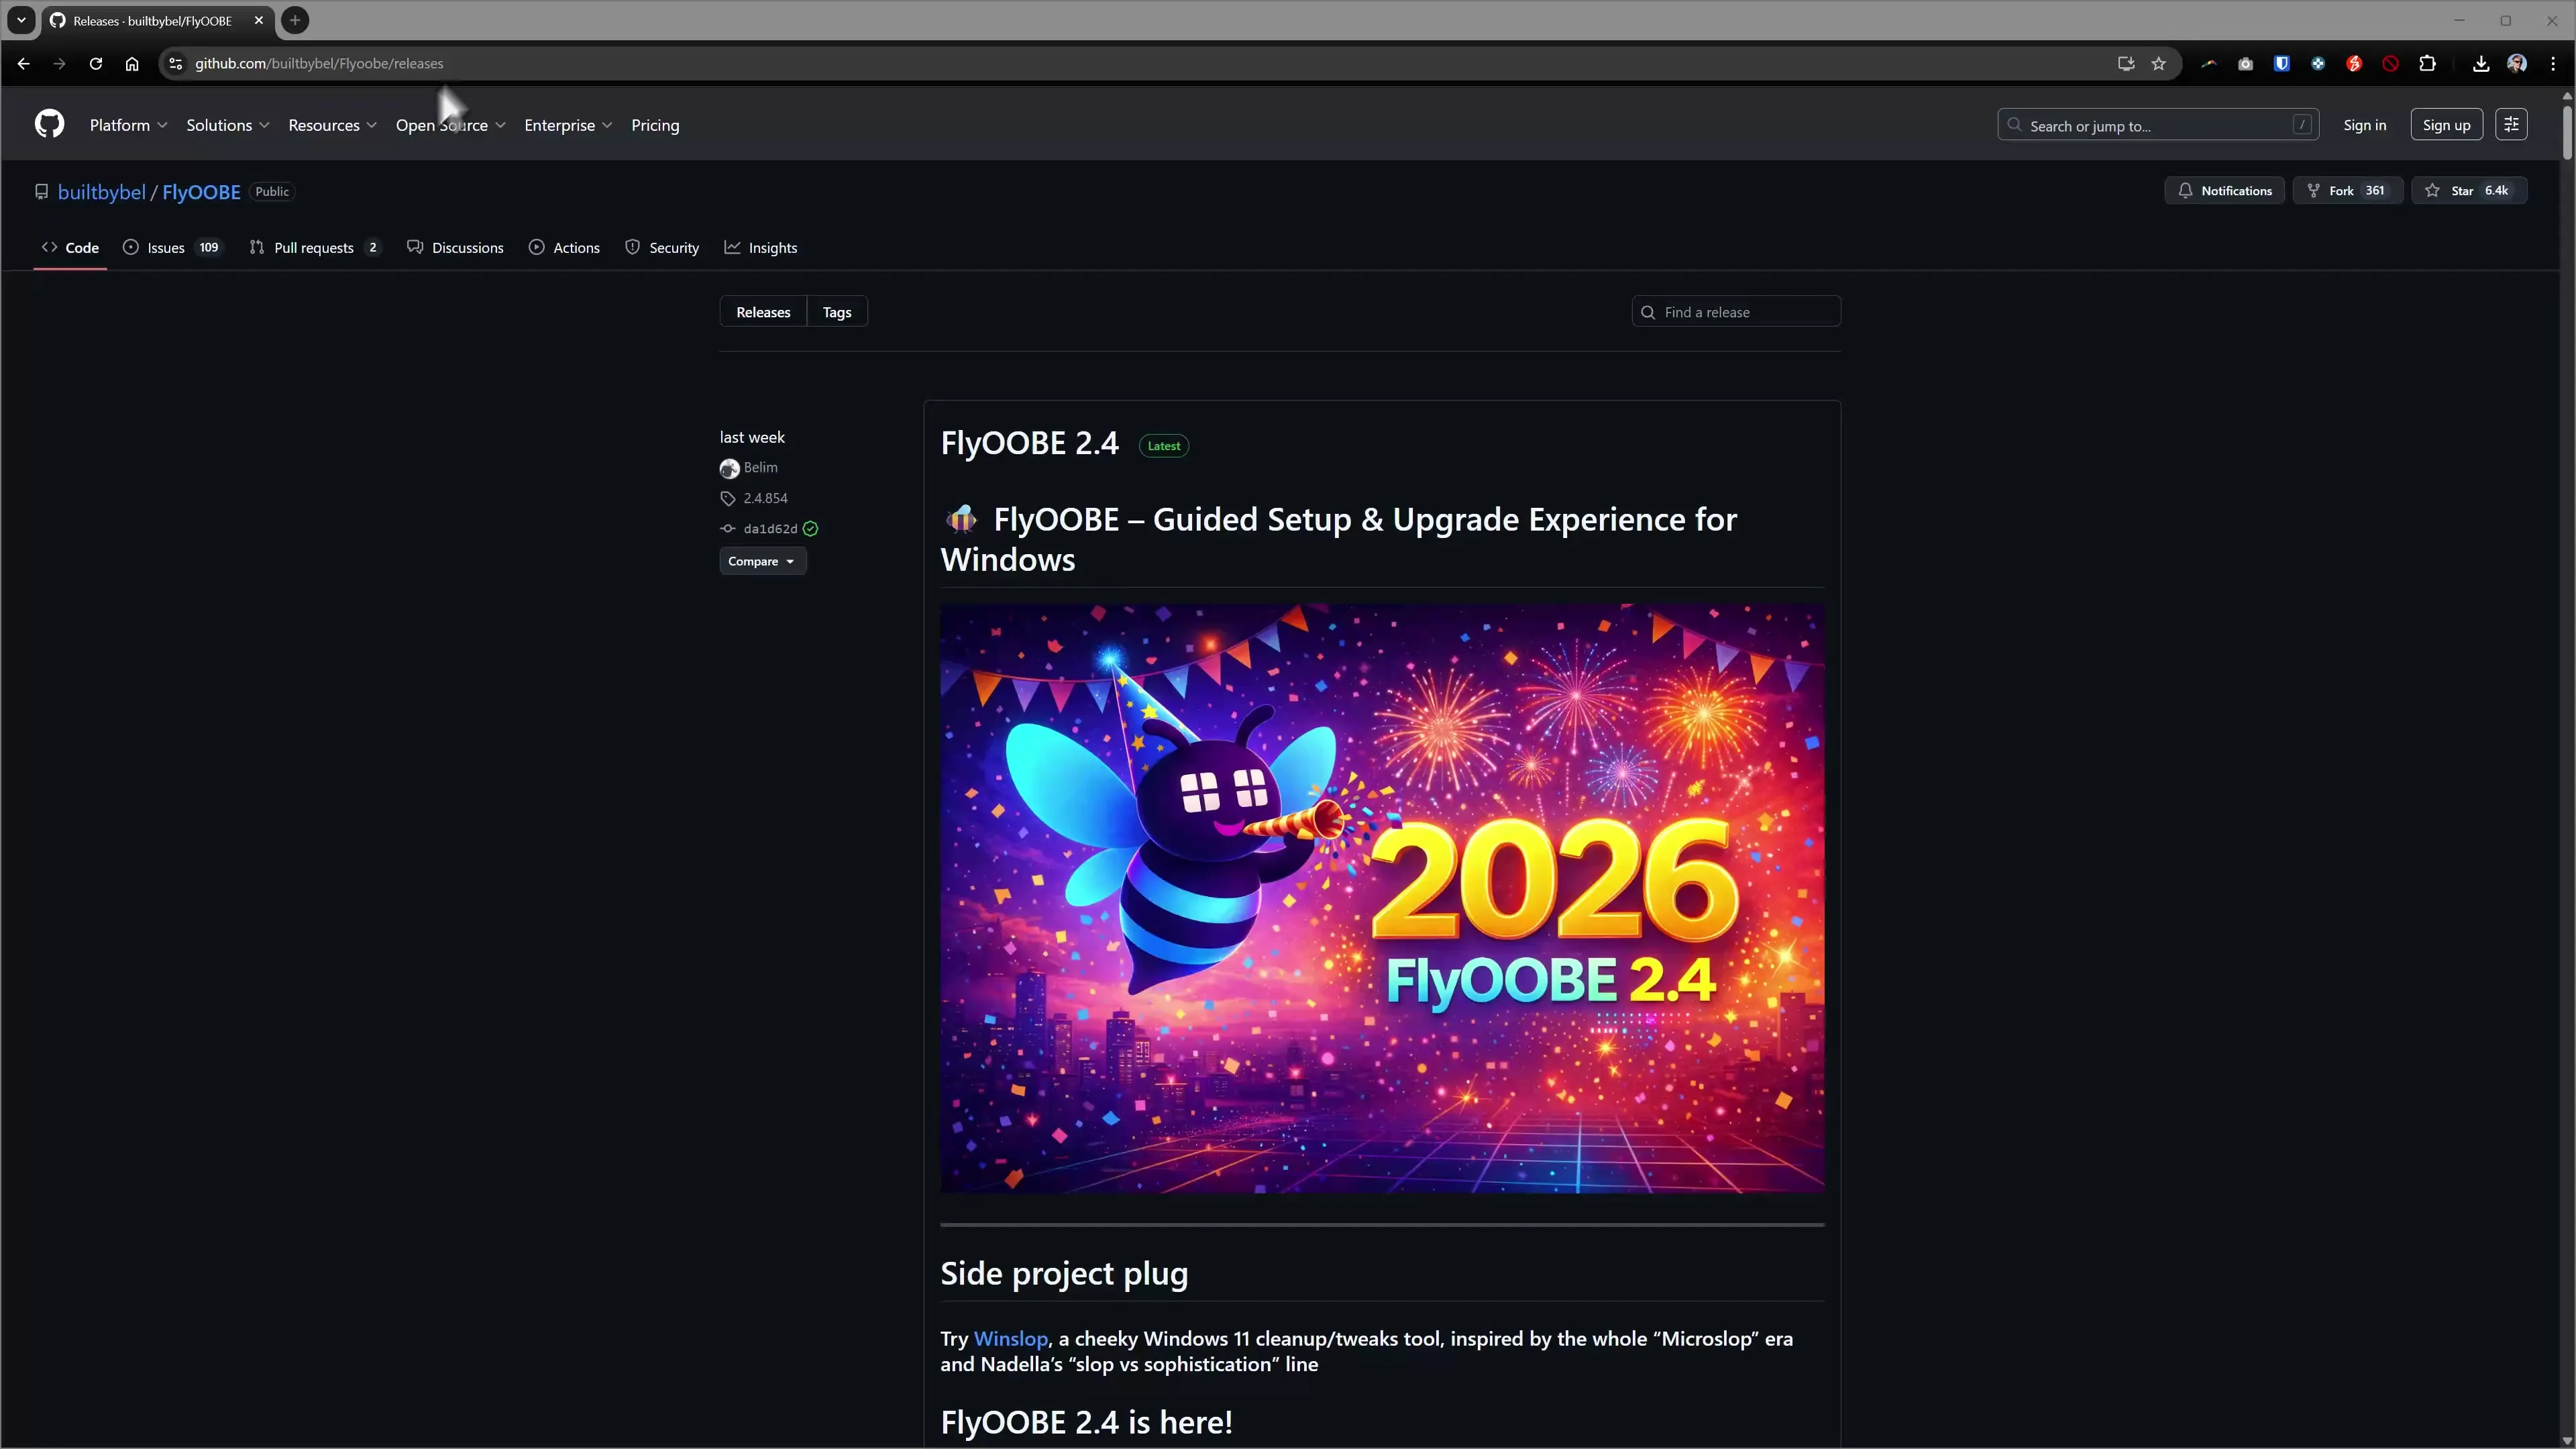Viewport: 2576px width, 1449px height.
Task: Expand the Enterprise navigation dropdown
Action: point(567,125)
